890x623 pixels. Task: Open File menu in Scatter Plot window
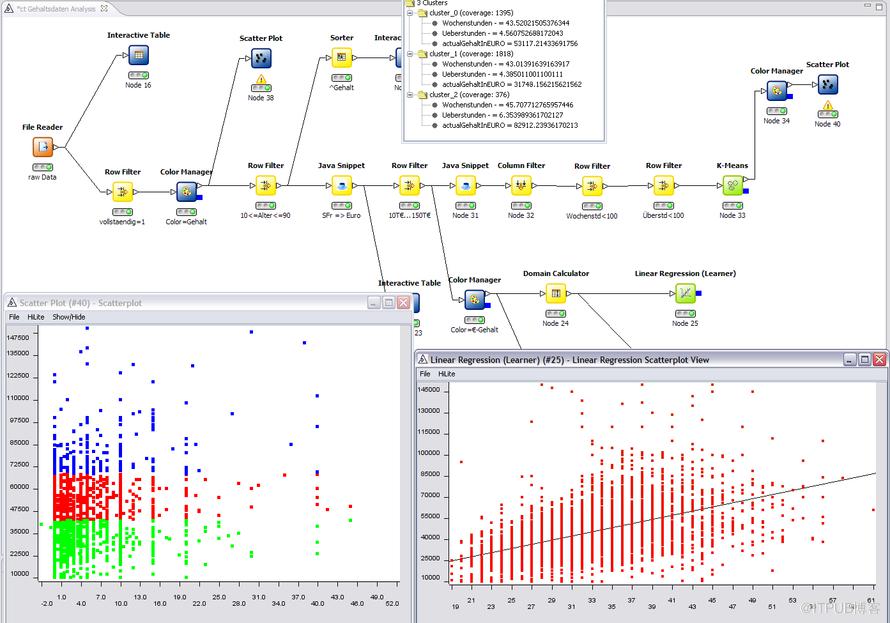pos(14,317)
